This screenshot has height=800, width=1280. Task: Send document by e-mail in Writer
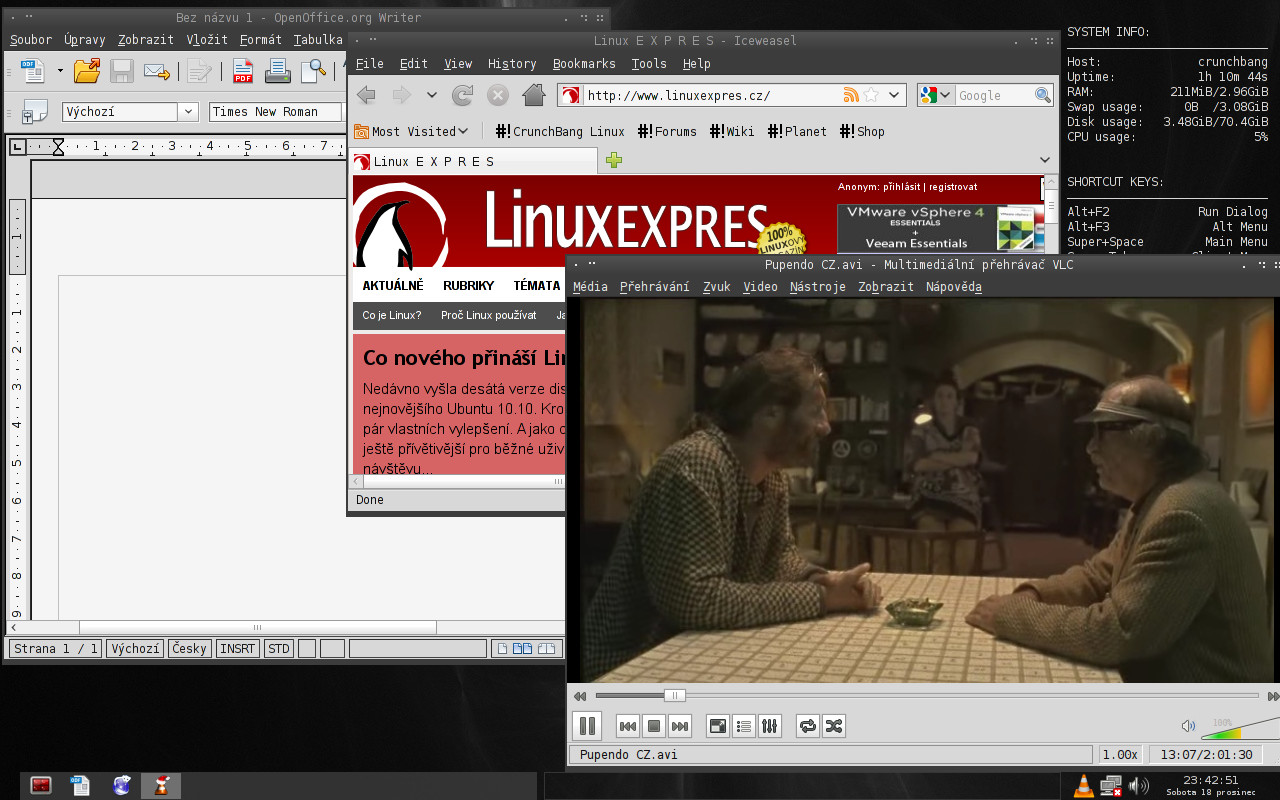click(x=156, y=71)
